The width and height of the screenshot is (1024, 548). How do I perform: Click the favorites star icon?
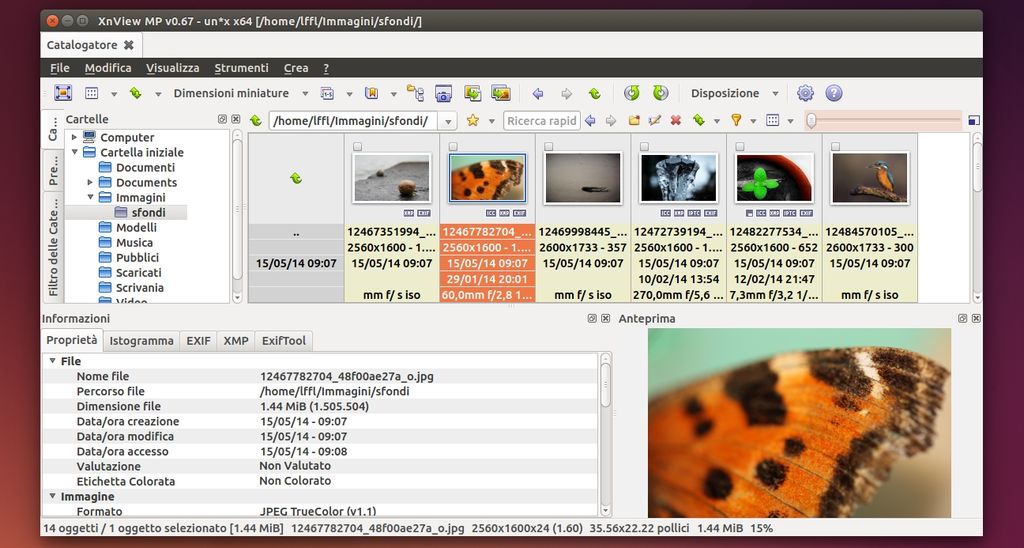click(473, 120)
